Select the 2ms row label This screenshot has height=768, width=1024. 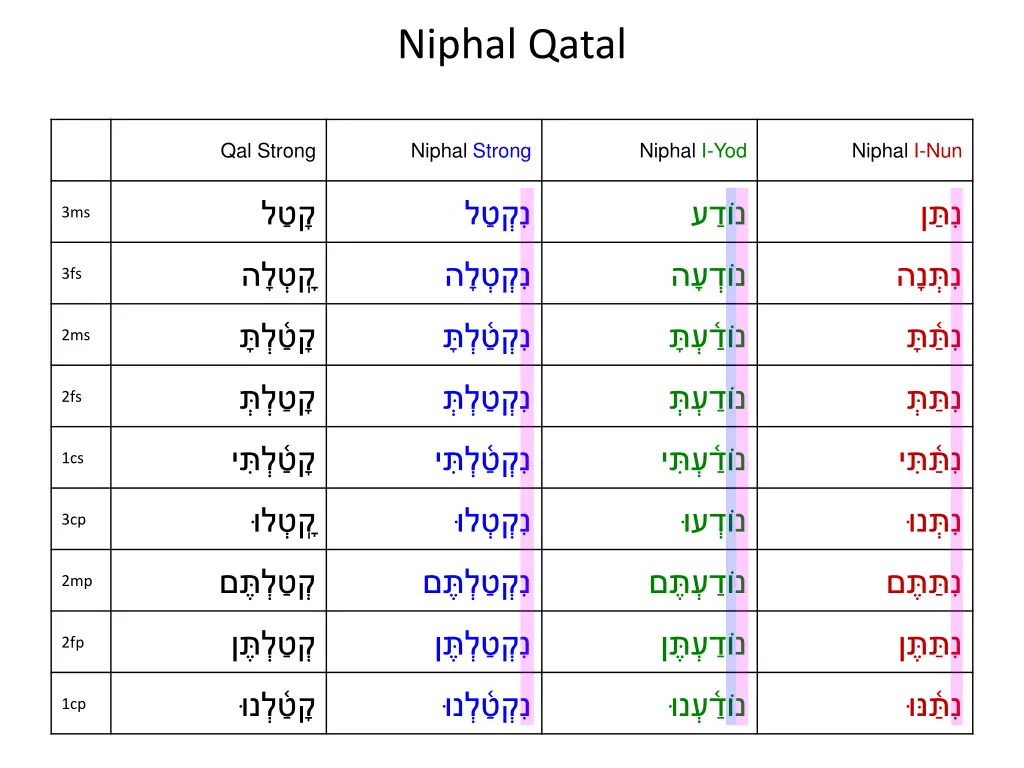(x=75, y=335)
